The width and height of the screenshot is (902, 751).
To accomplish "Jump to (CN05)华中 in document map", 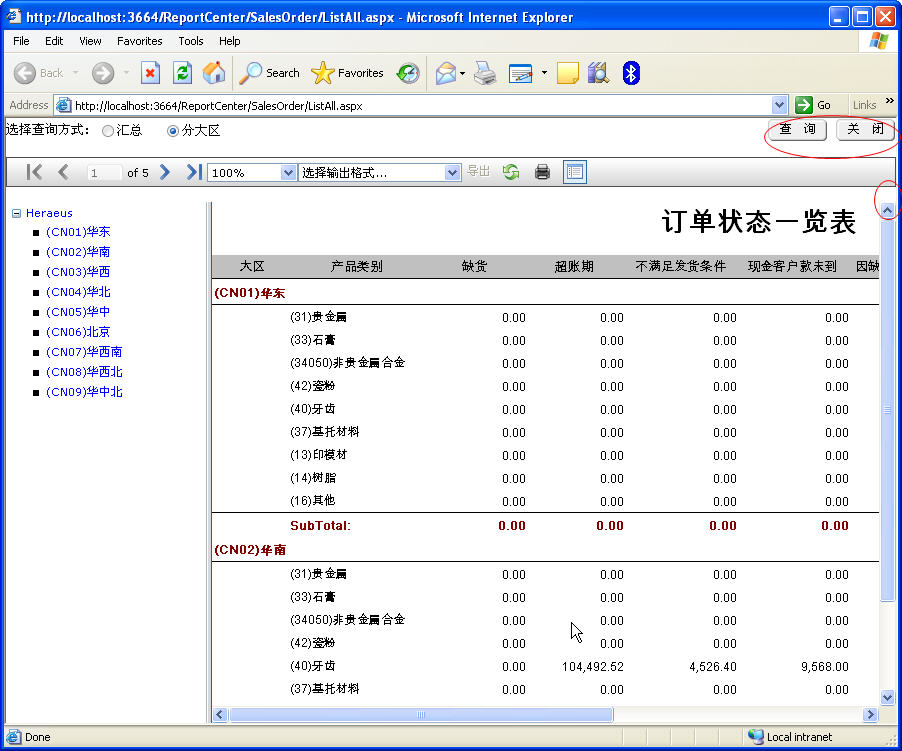I will point(78,312).
